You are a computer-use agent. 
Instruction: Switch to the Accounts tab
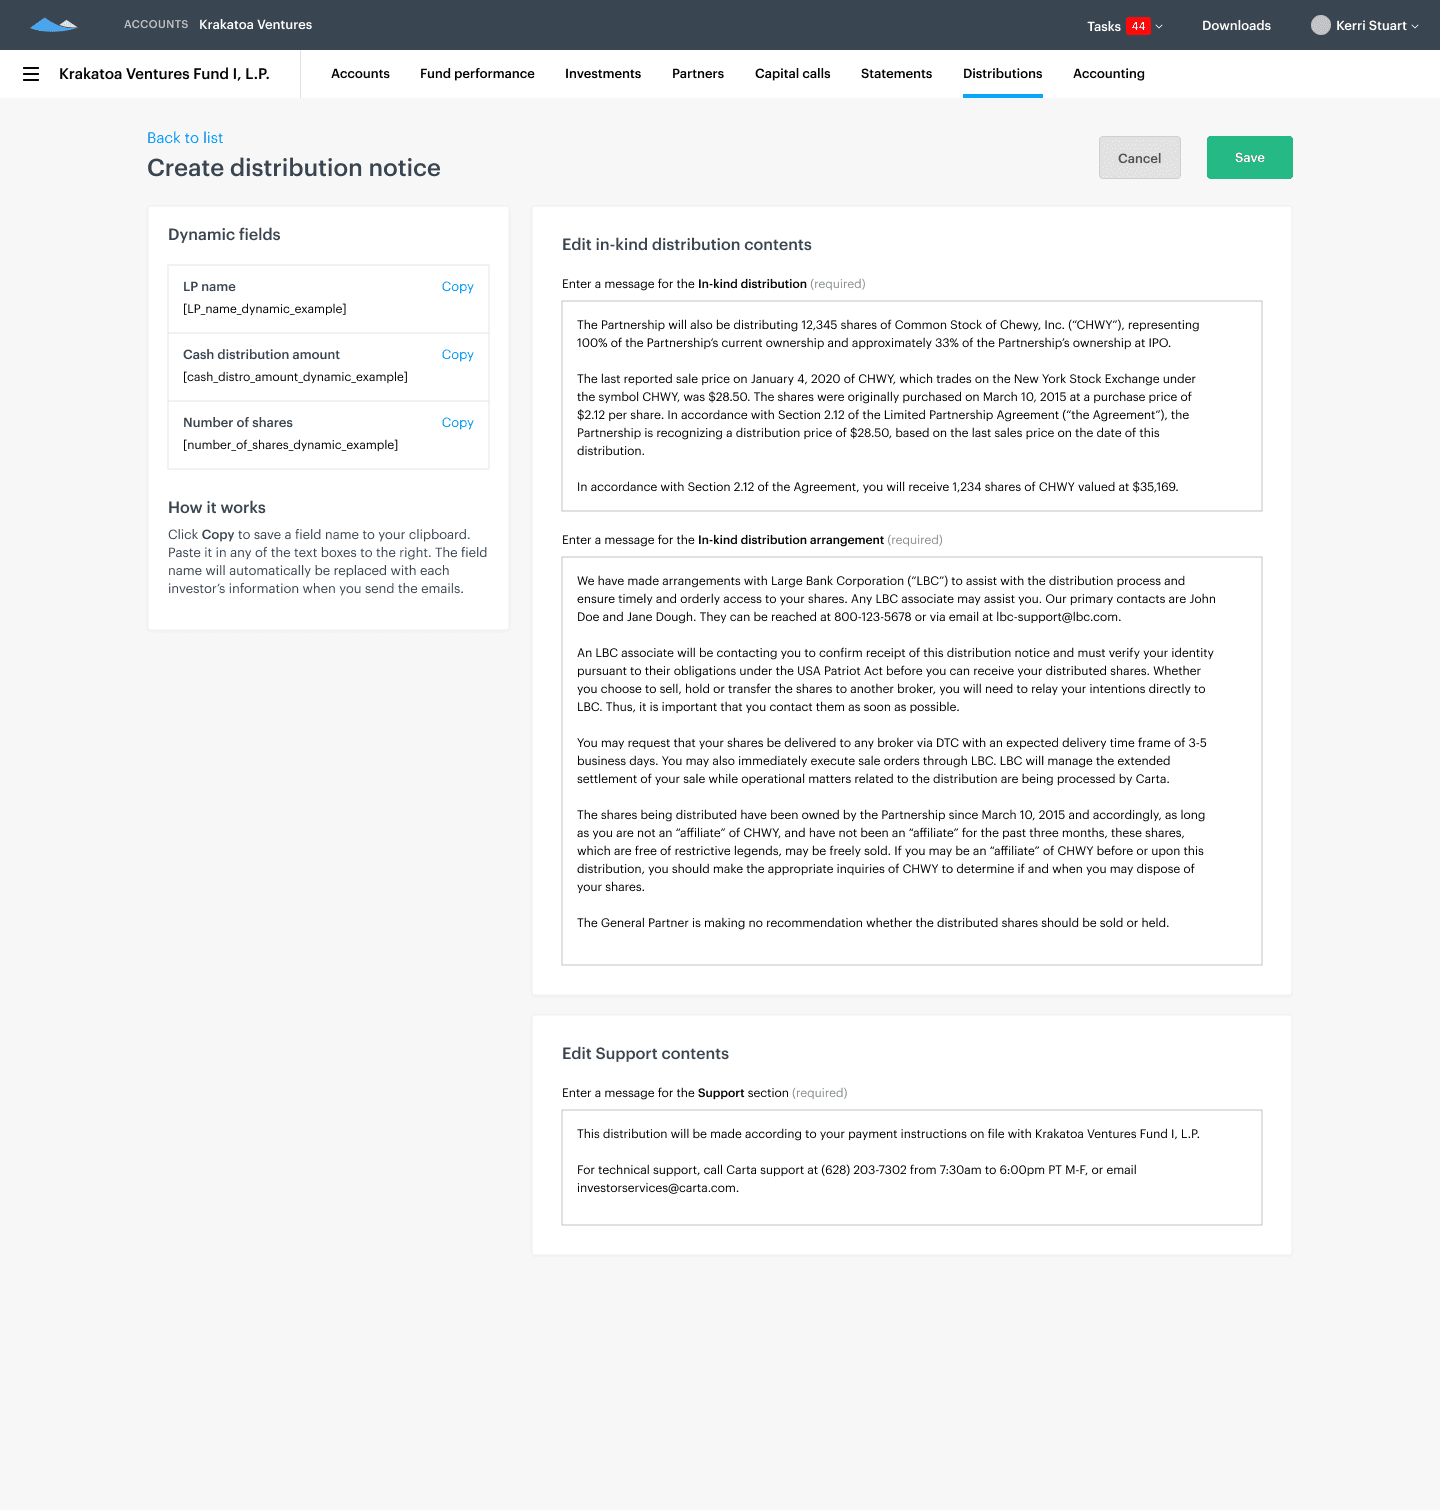click(360, 74)
